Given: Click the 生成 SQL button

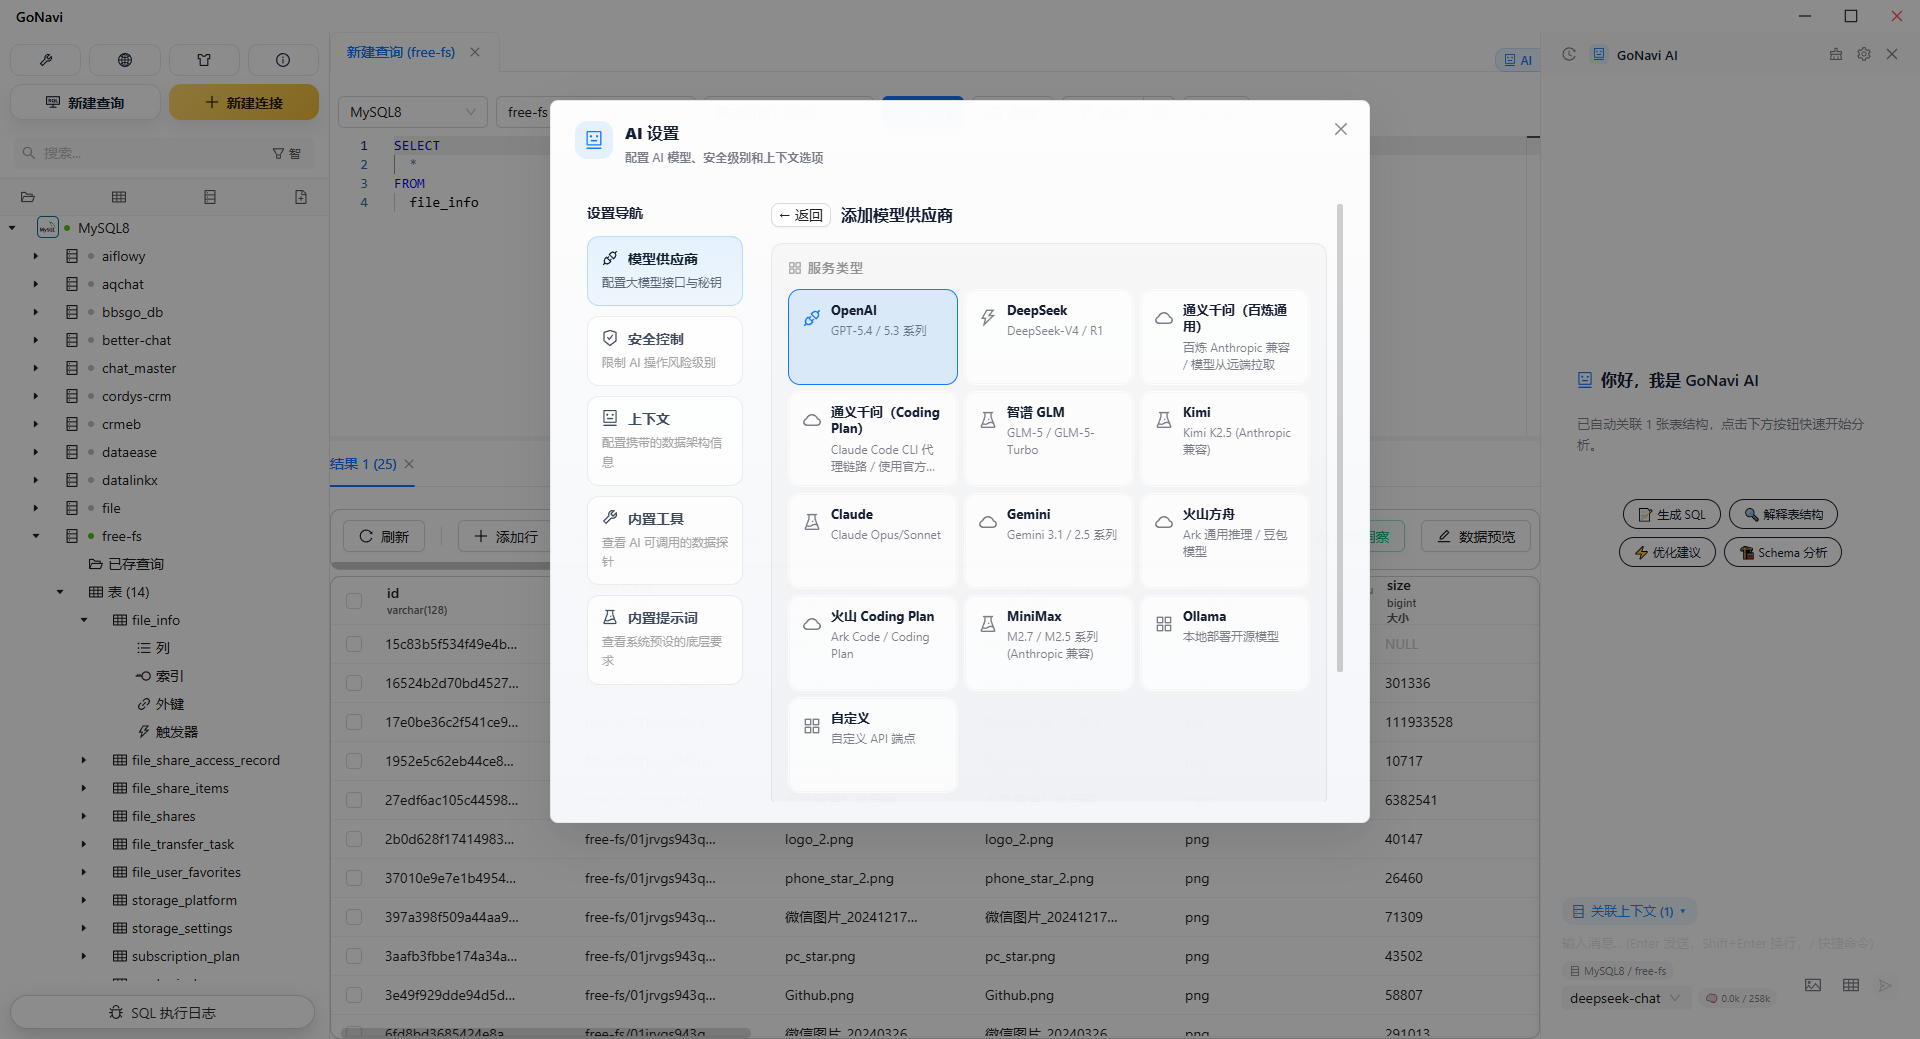Looking at the screenshot, I should [x=1671, y=514].
